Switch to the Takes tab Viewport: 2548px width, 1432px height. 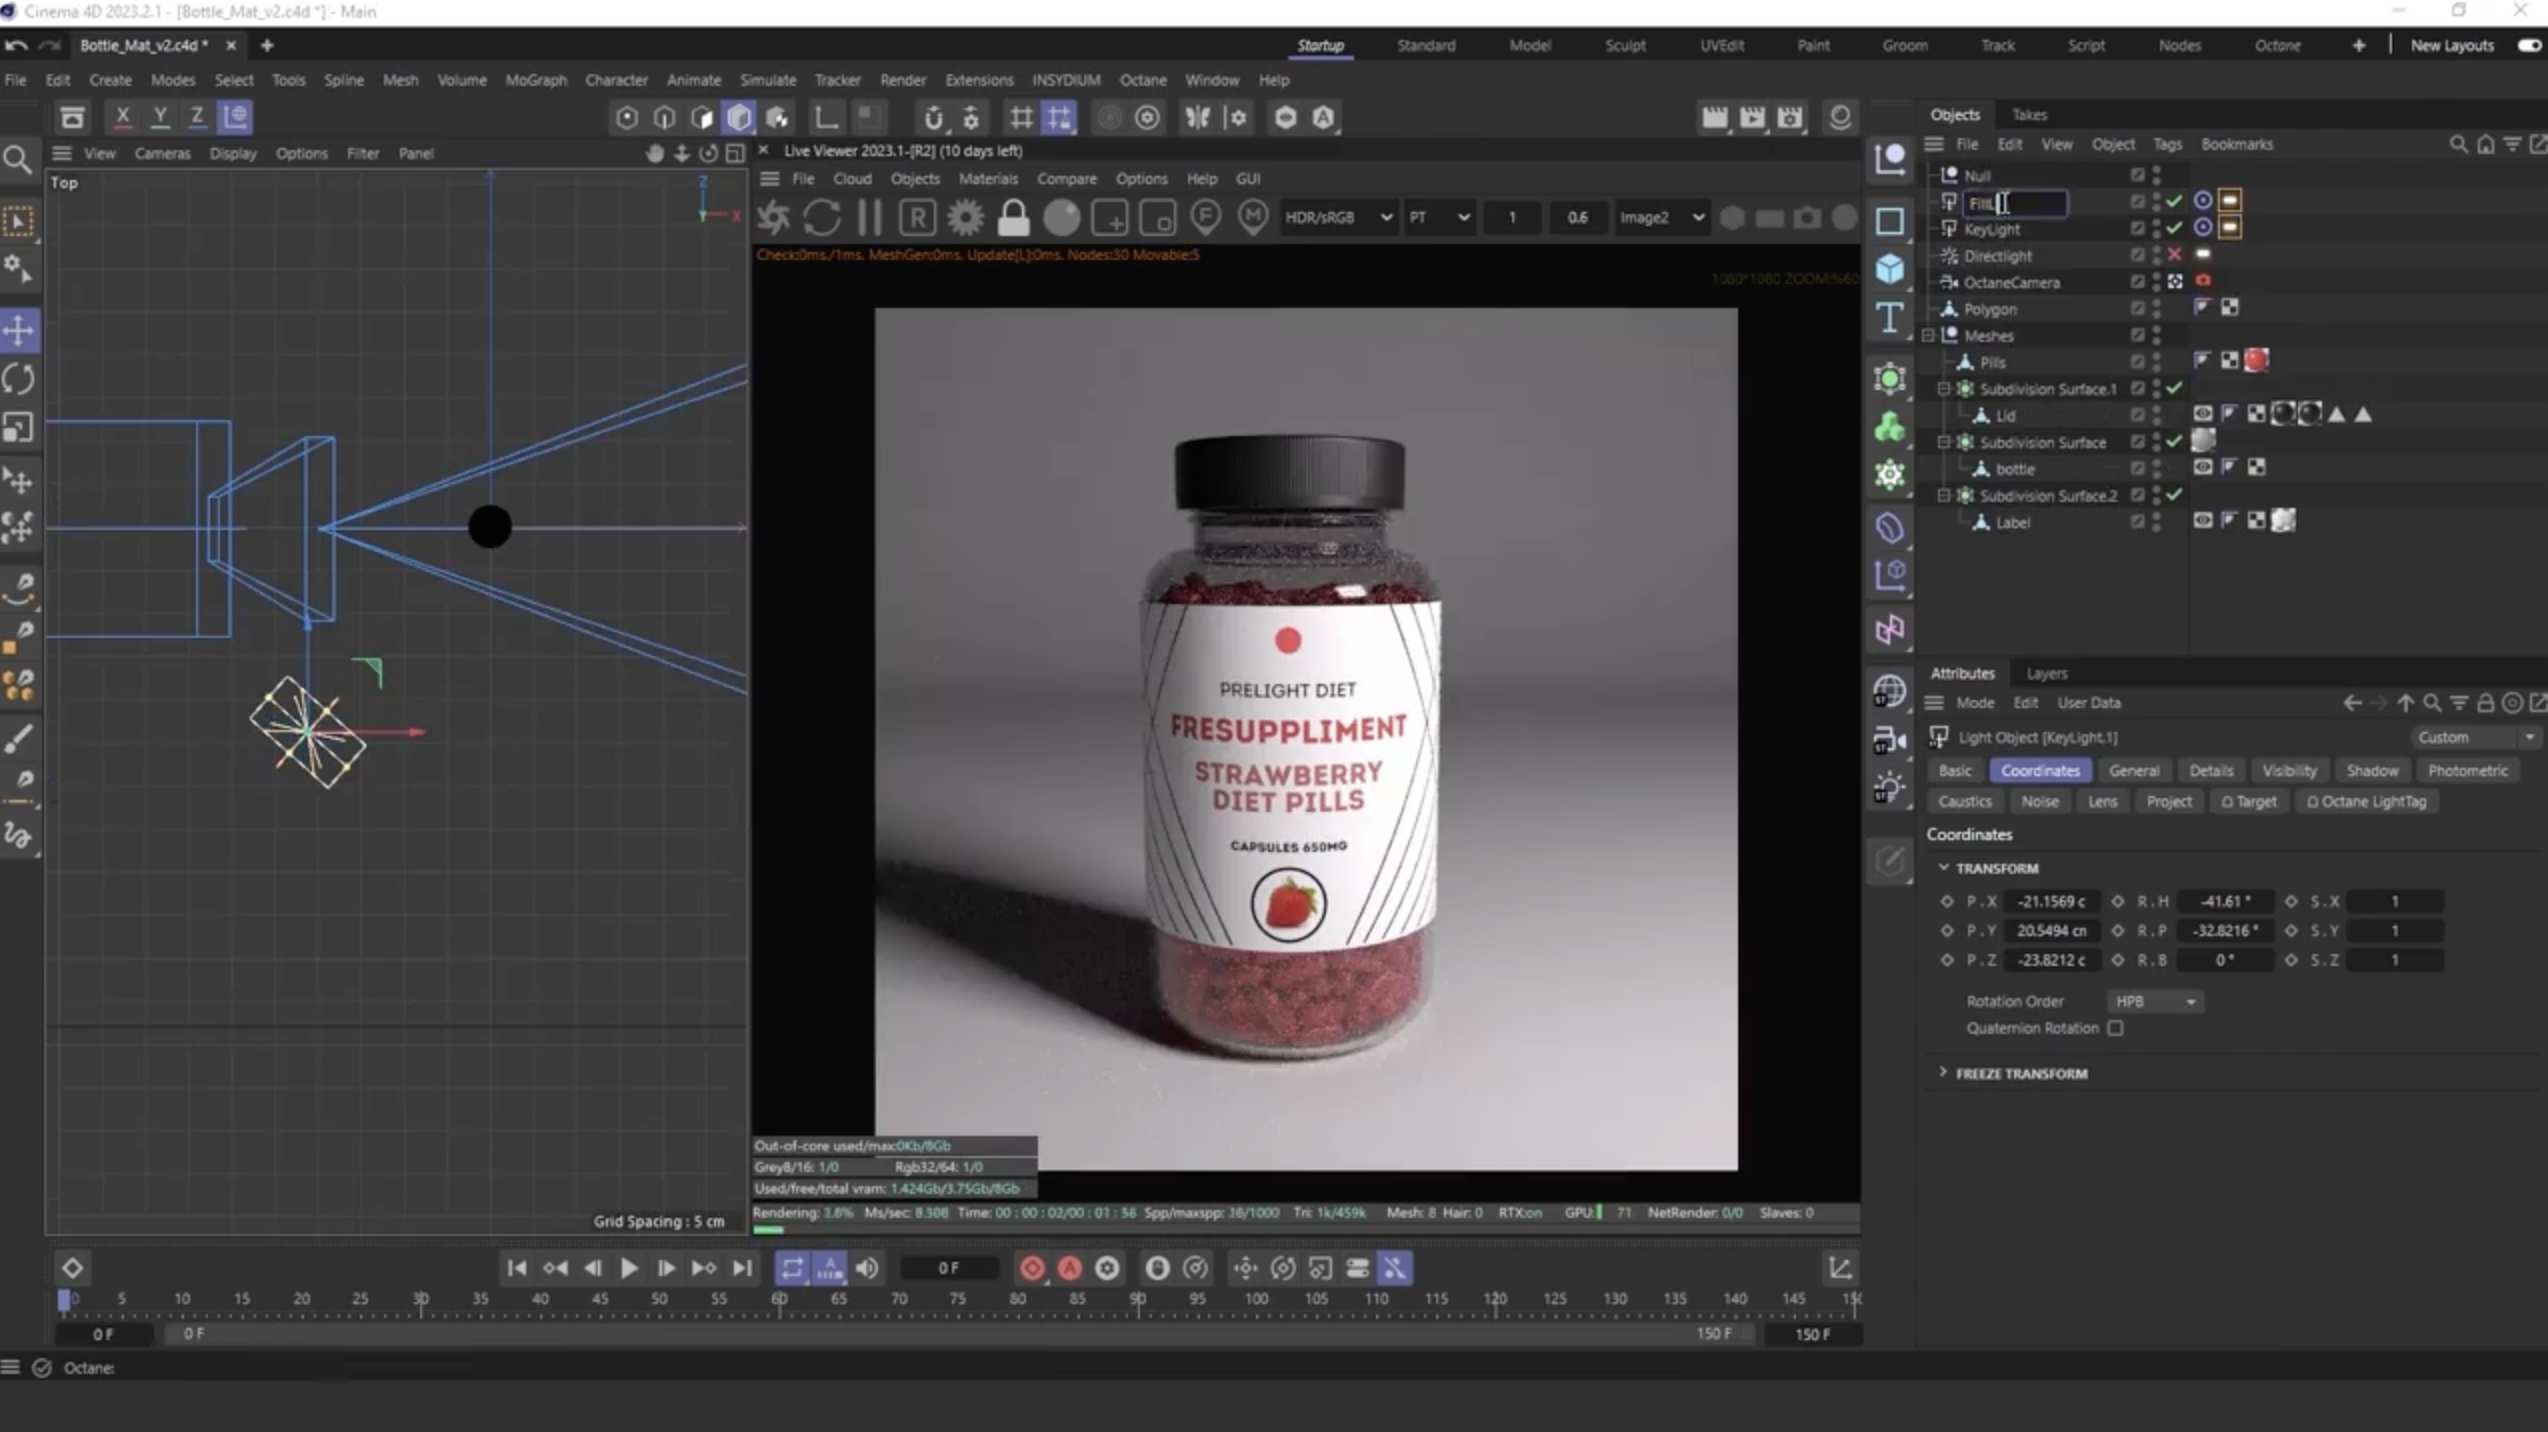point(2029,114)
